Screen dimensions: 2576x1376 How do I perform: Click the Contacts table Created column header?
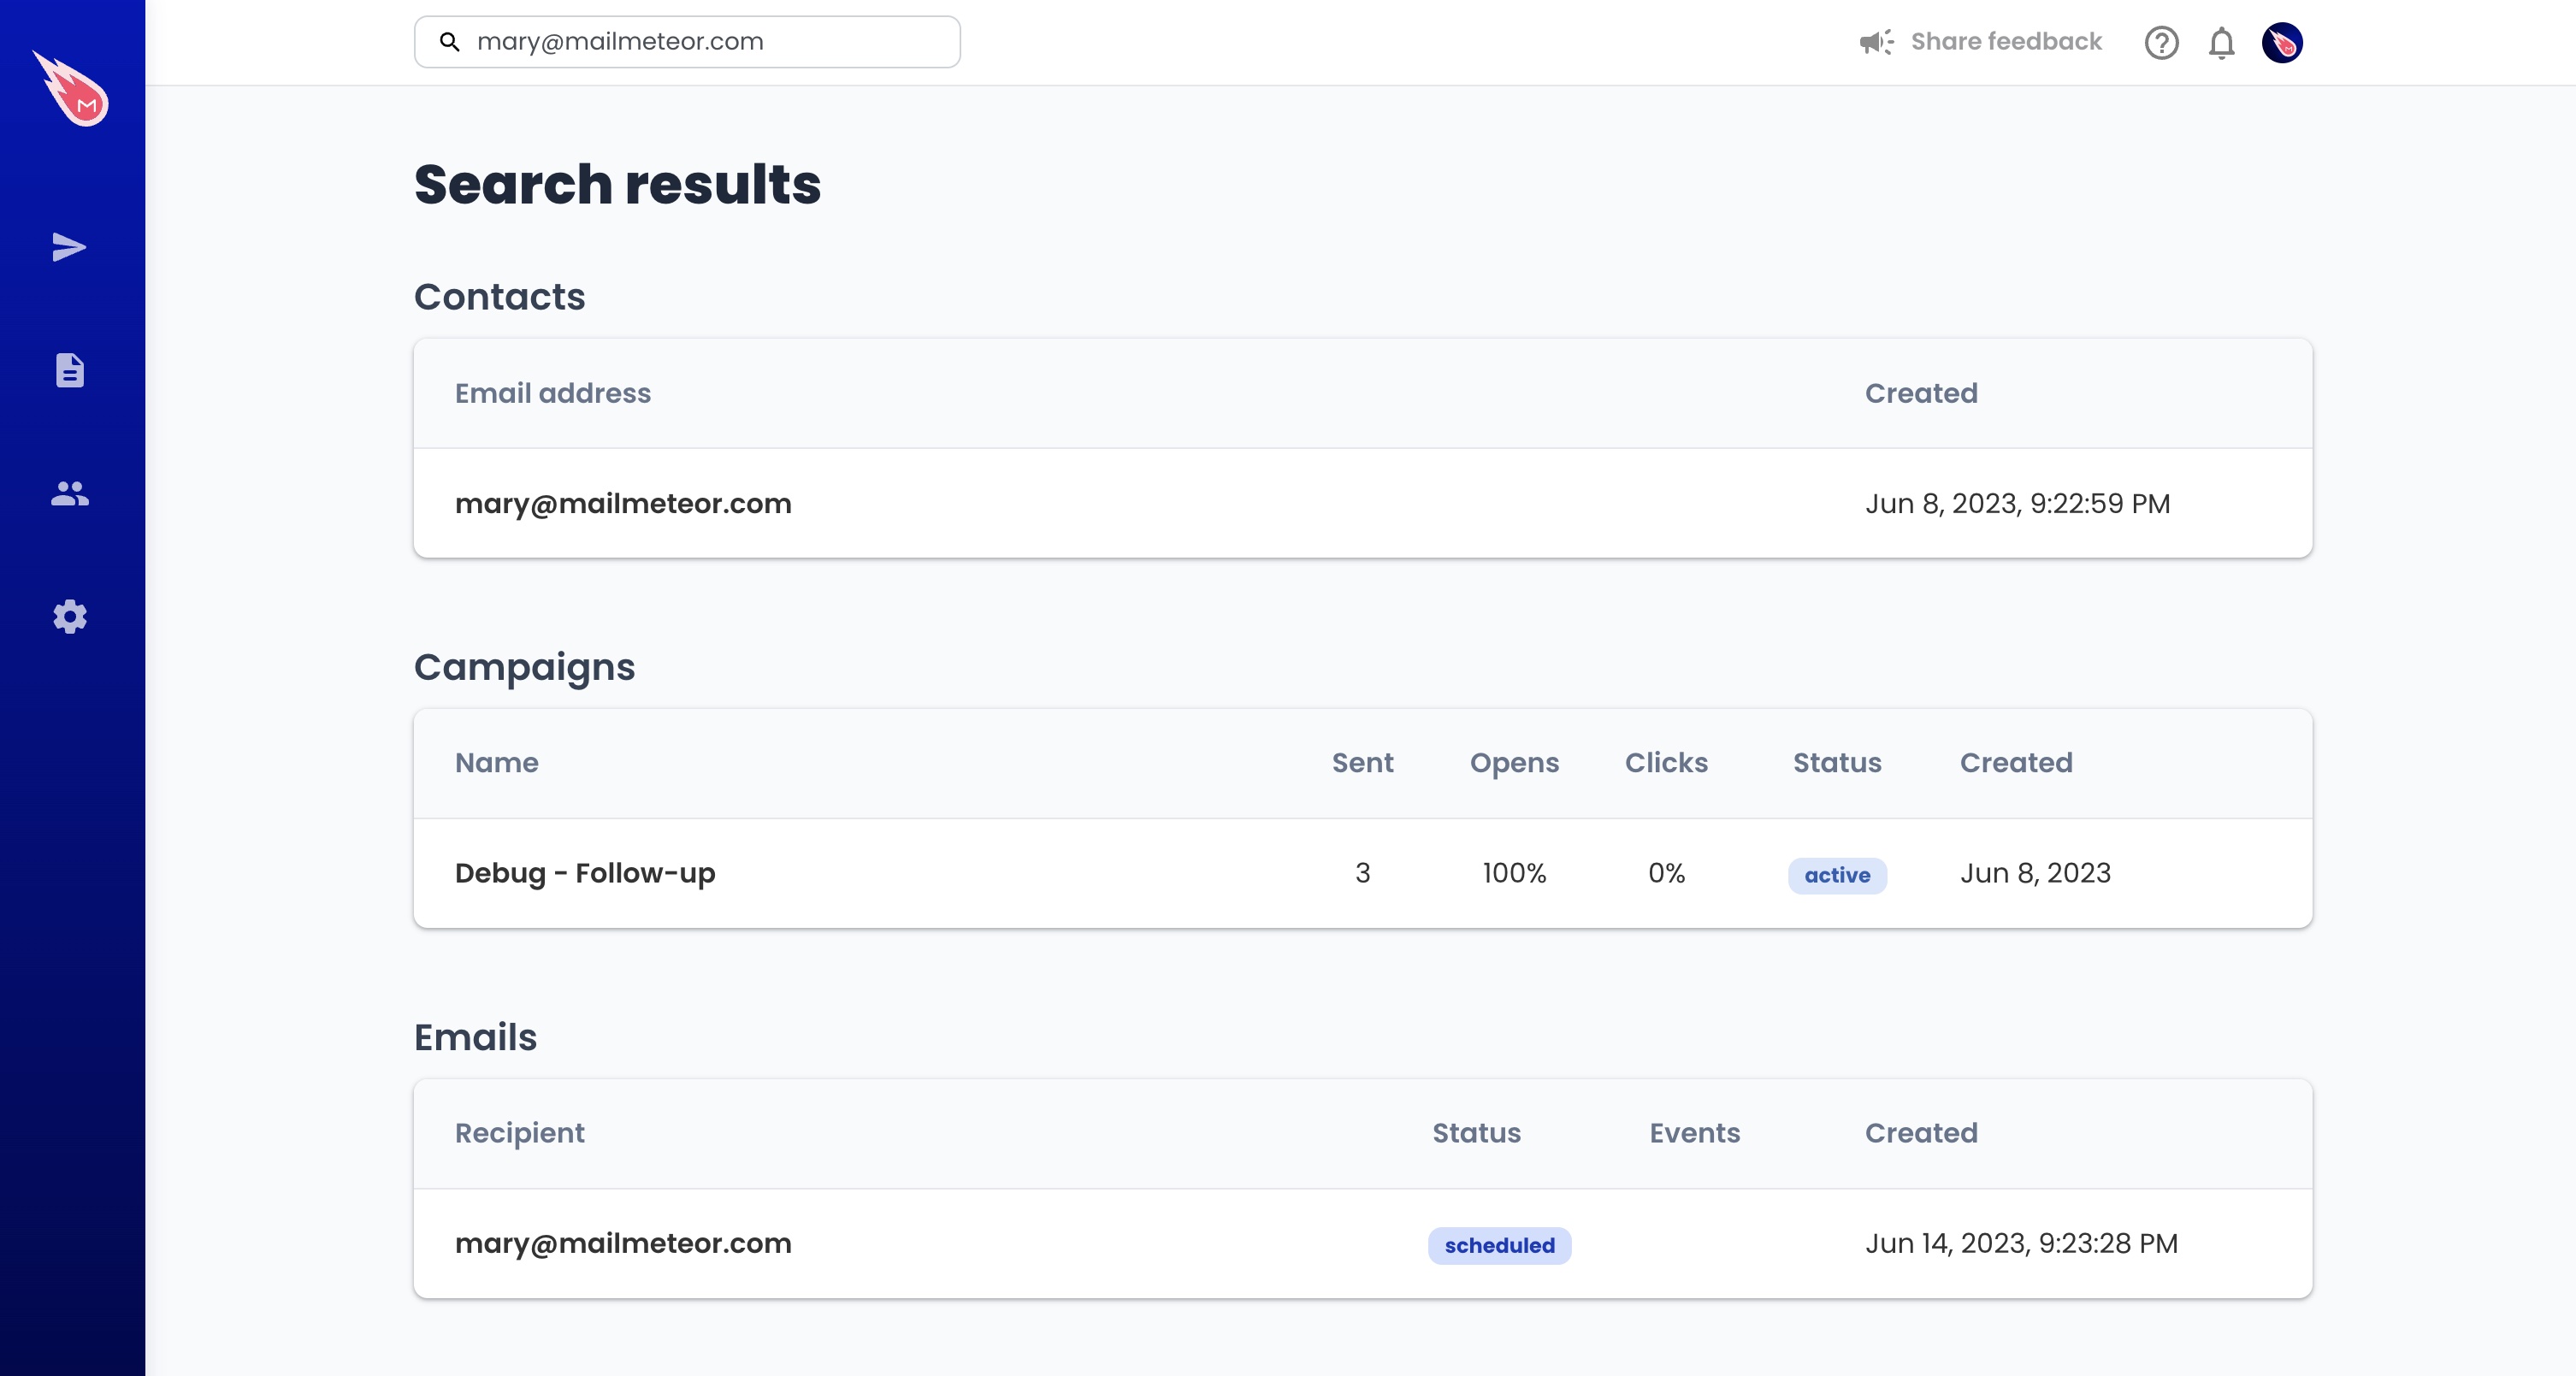pos(1921,393)
